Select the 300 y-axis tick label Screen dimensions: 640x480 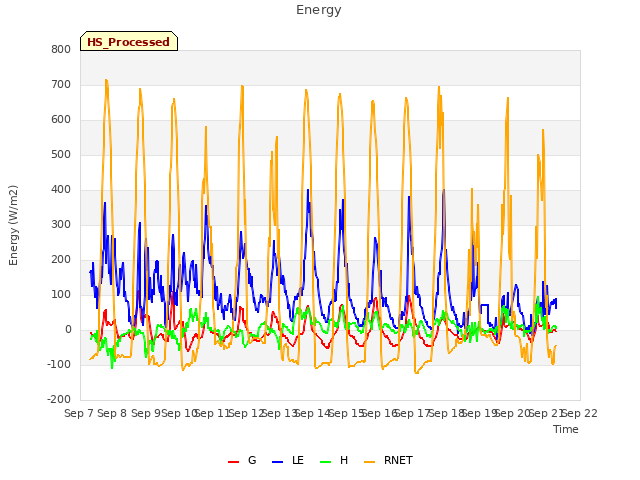pyautogui.click(x=61, y=224)
